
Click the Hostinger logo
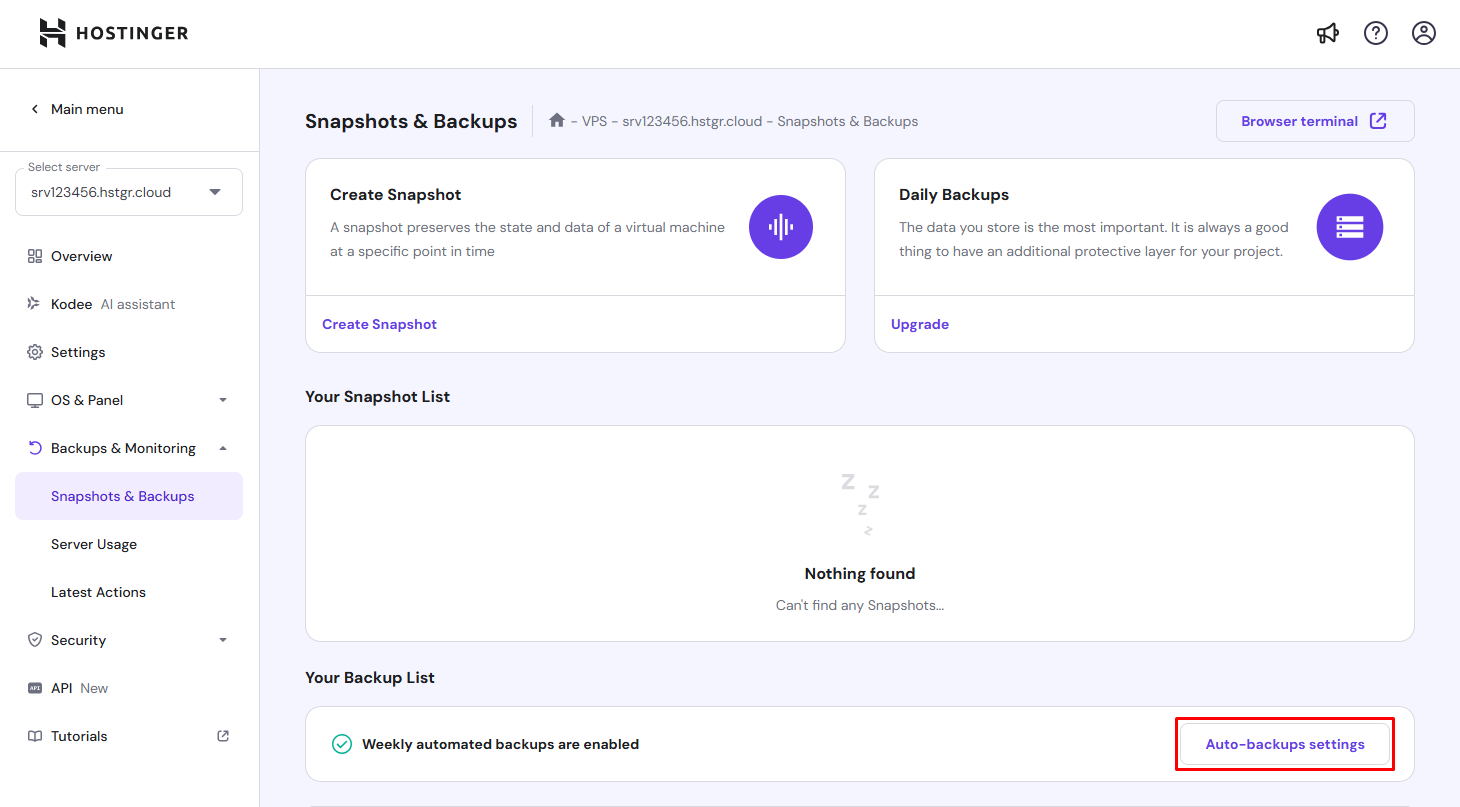(x=113, y=33)
